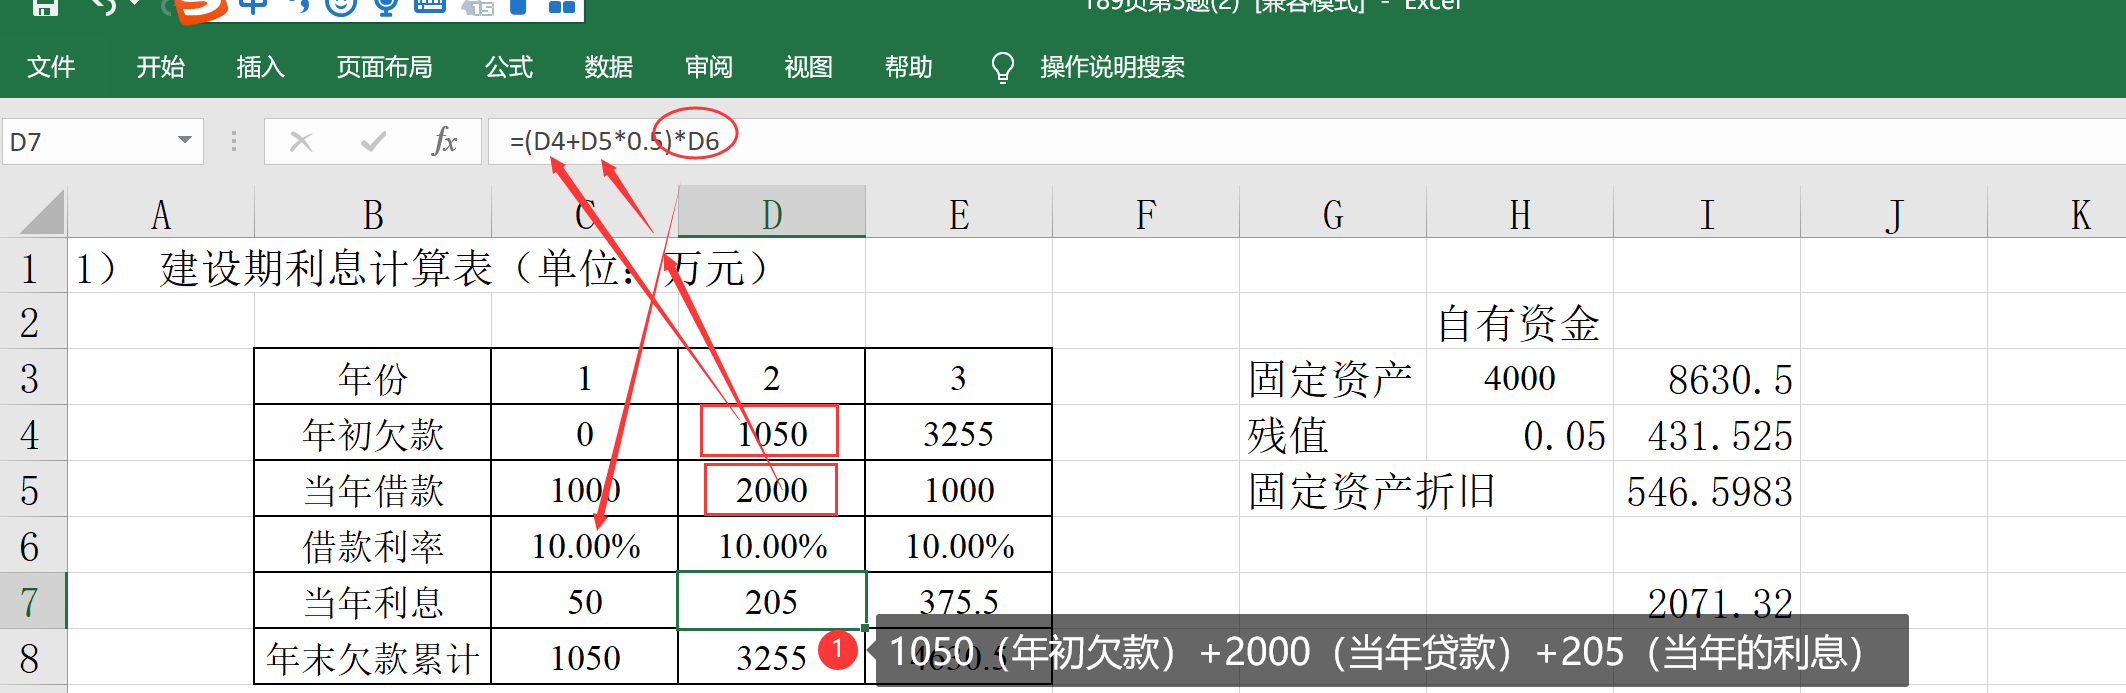
Task: Click the save icon in quick access toolbar
Action: tap(44, 8)
